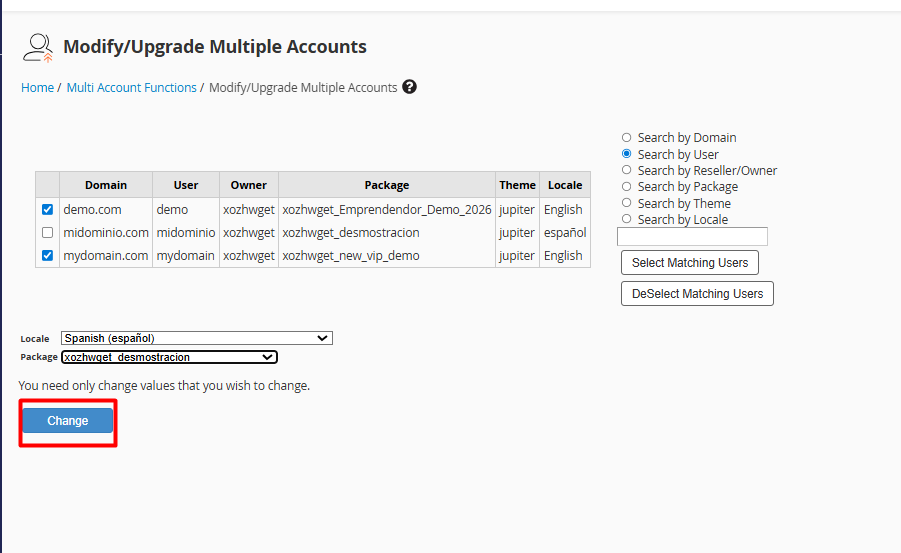Open the Locale dropdown showing Spanish

[x=197, y=338]
